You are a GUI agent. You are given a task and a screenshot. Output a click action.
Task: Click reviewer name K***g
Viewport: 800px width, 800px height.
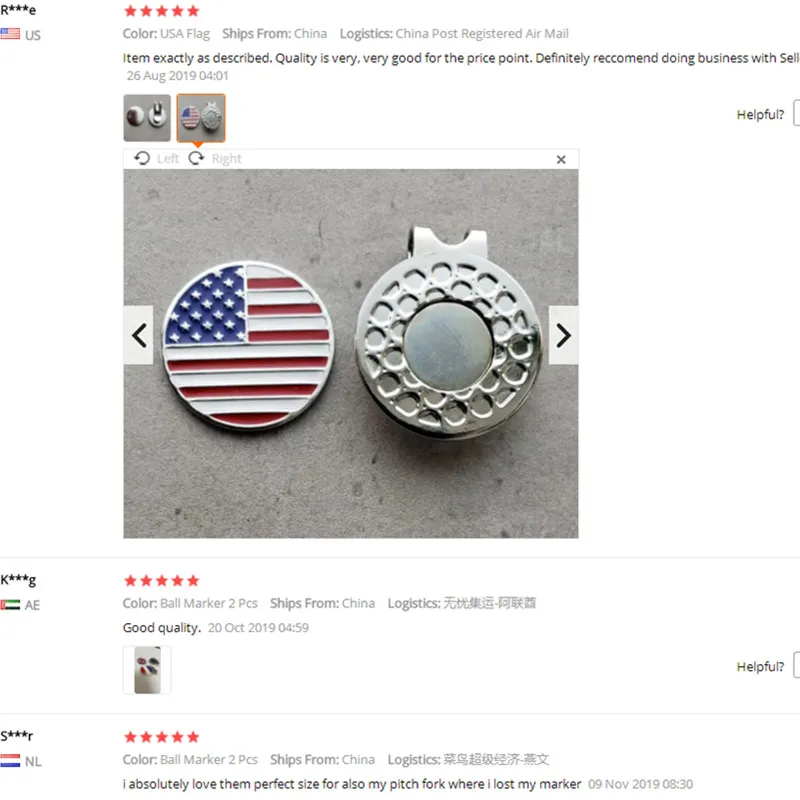click(x=18, y=580)
